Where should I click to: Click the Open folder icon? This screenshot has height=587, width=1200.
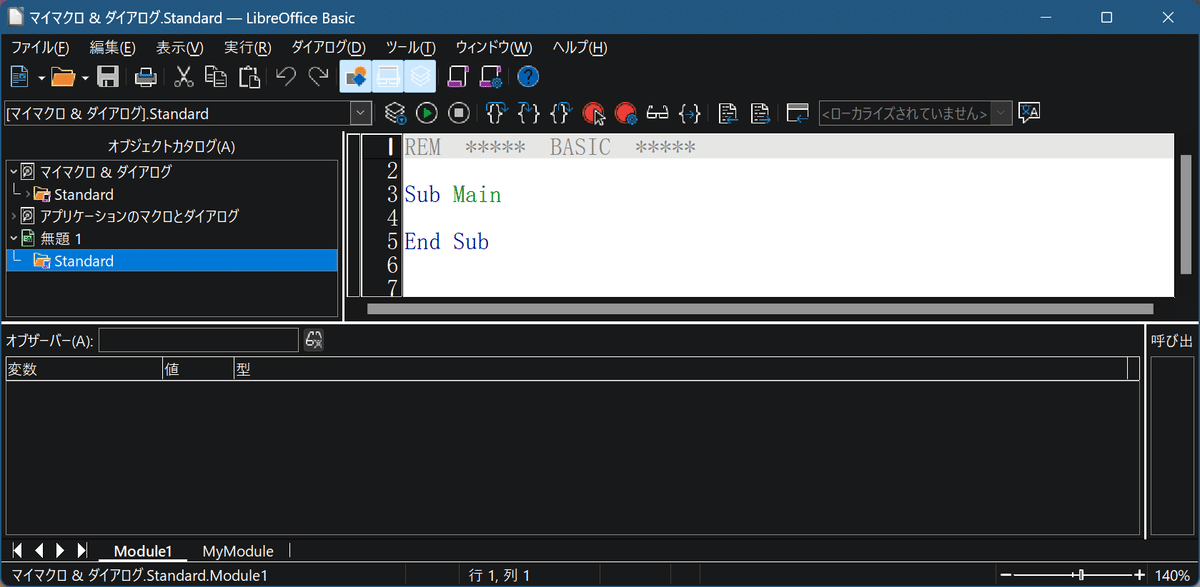coord(63,76)
